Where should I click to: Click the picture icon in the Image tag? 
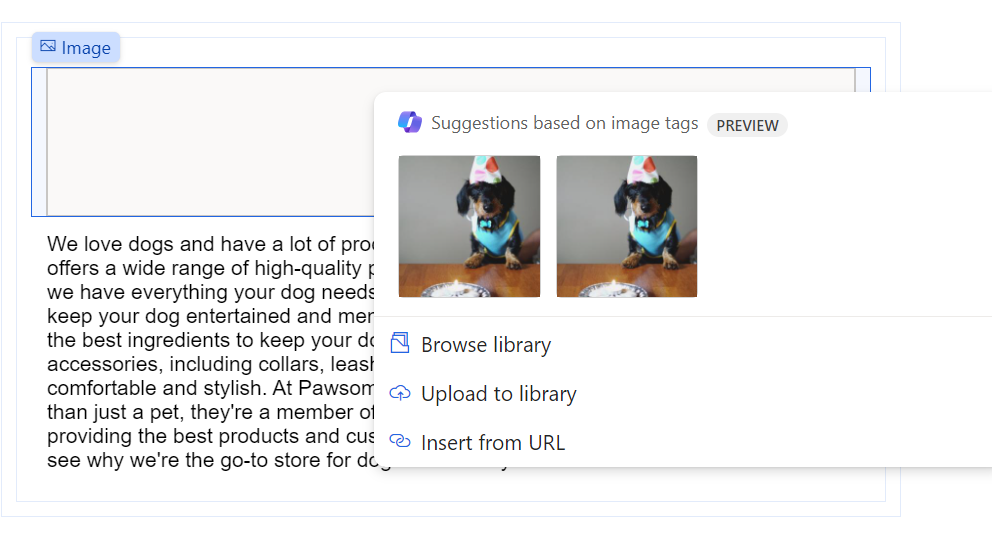coord(48,47)
